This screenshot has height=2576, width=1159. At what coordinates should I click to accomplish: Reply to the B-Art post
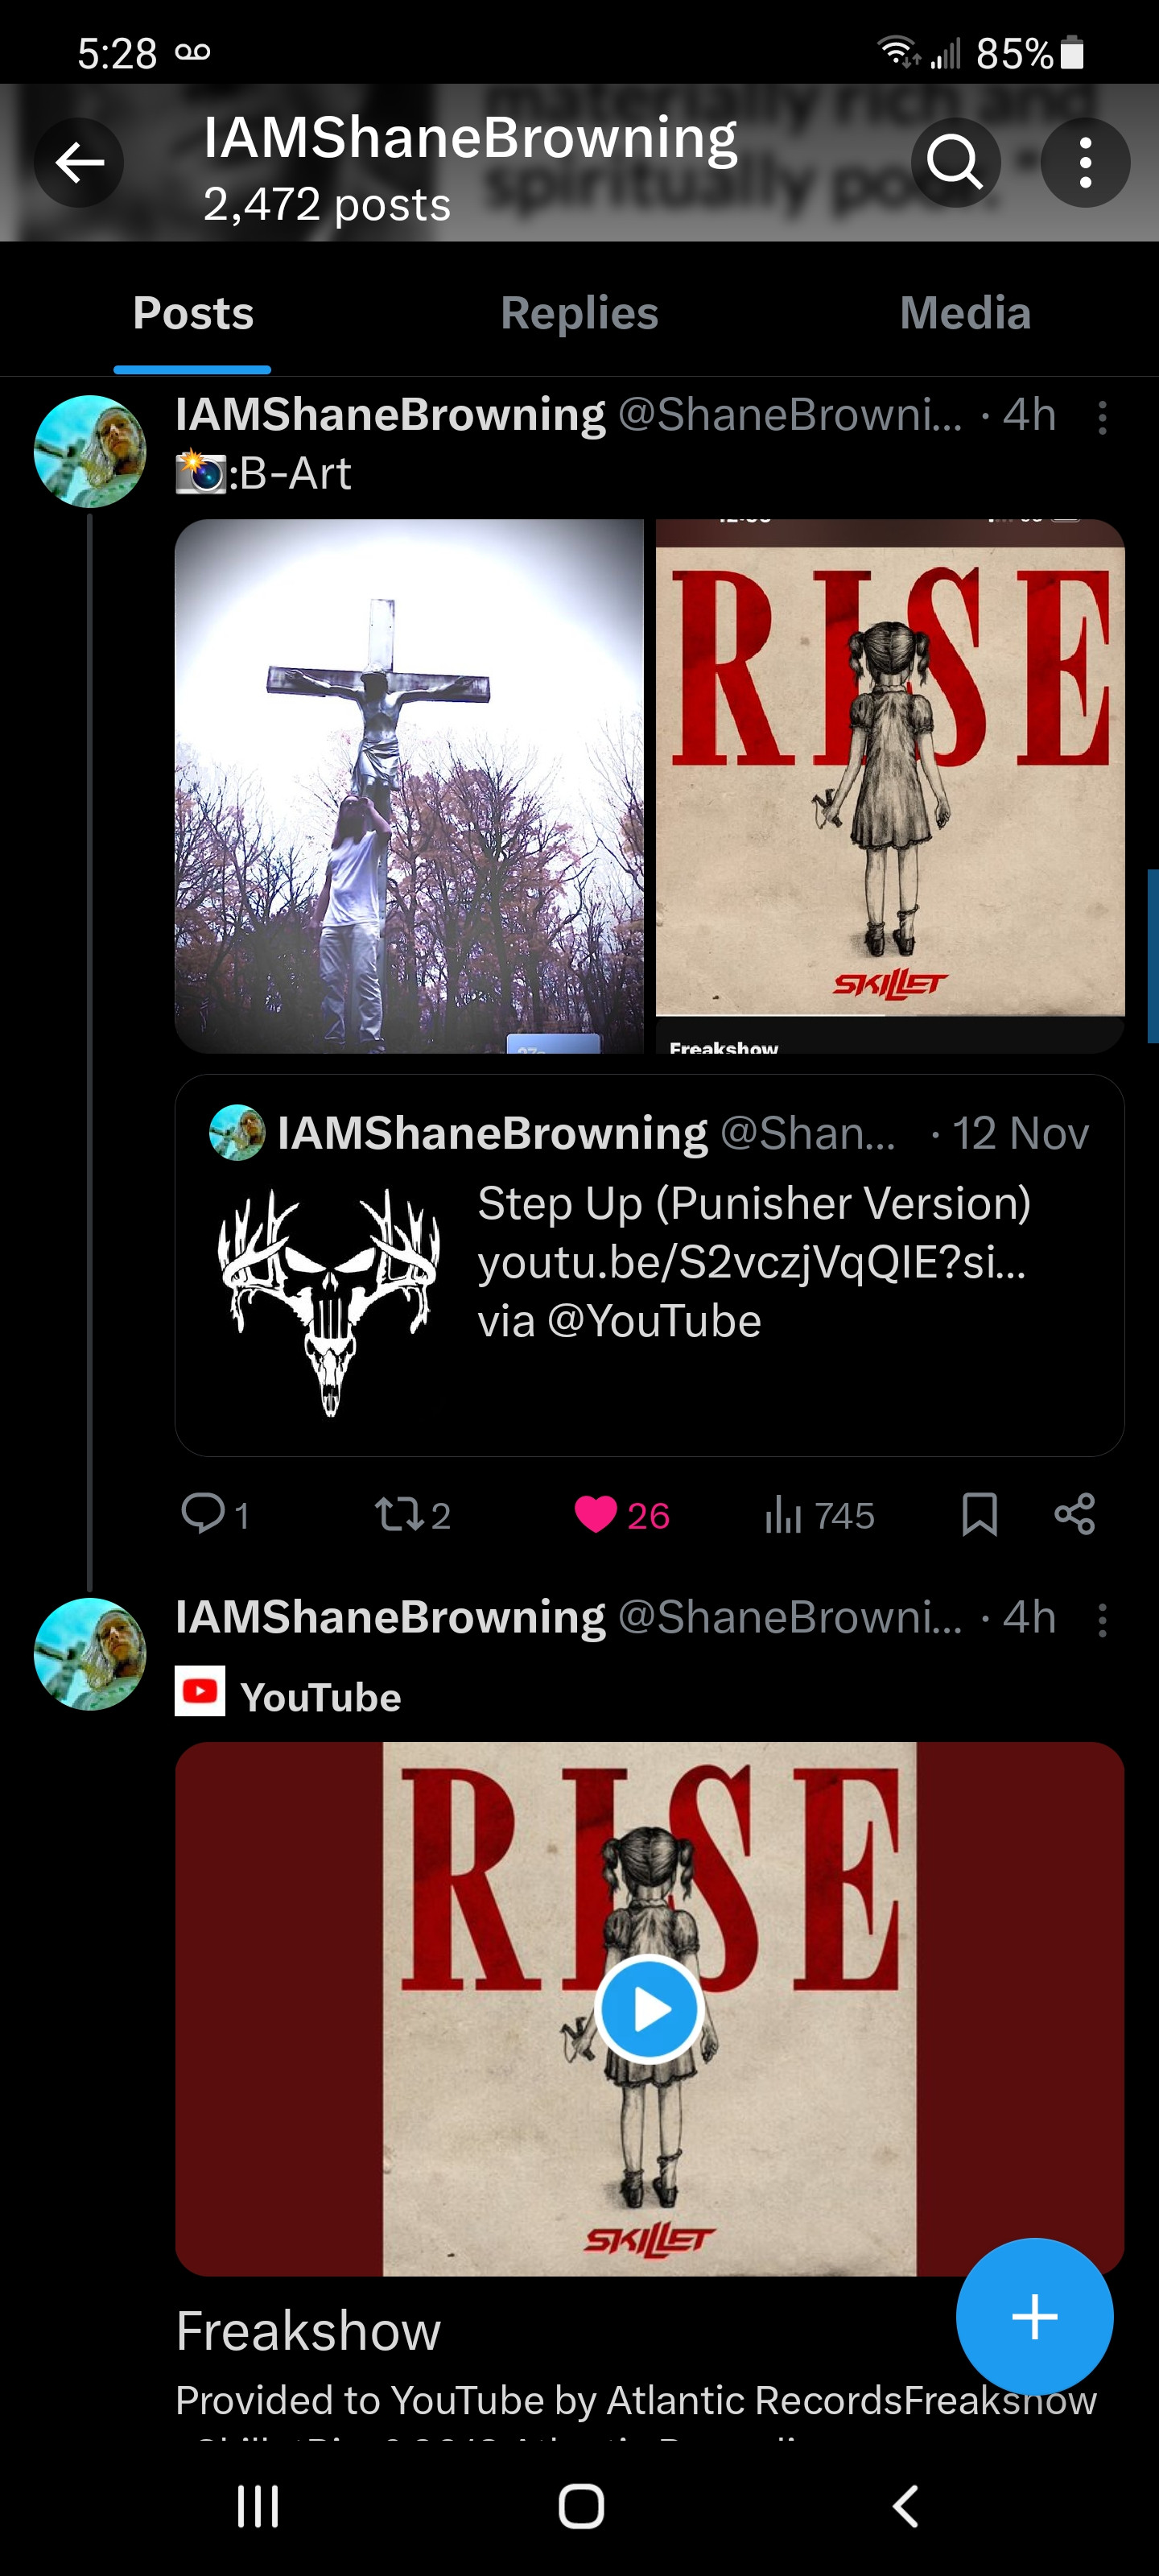point(215,1514)
